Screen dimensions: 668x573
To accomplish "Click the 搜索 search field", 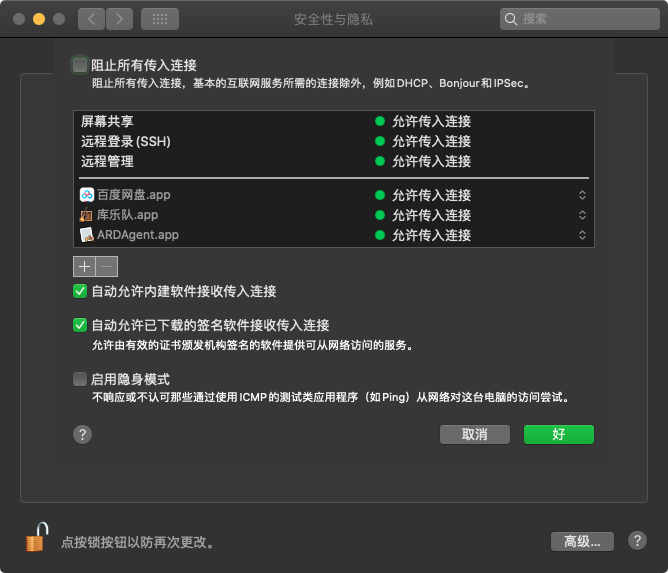I will [x=580, y=18].
